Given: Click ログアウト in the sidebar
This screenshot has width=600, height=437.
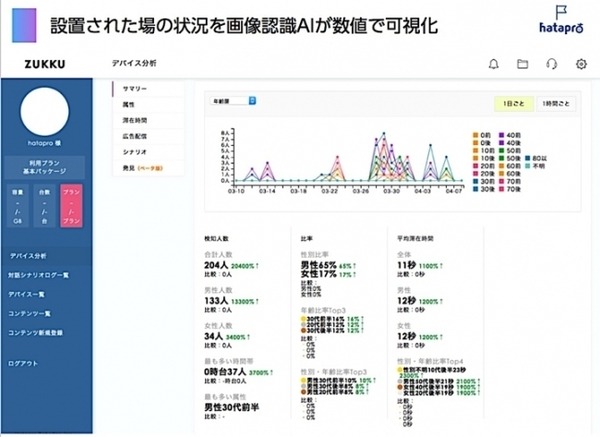Looking at the screenshot, I should [x=24, y=363].
